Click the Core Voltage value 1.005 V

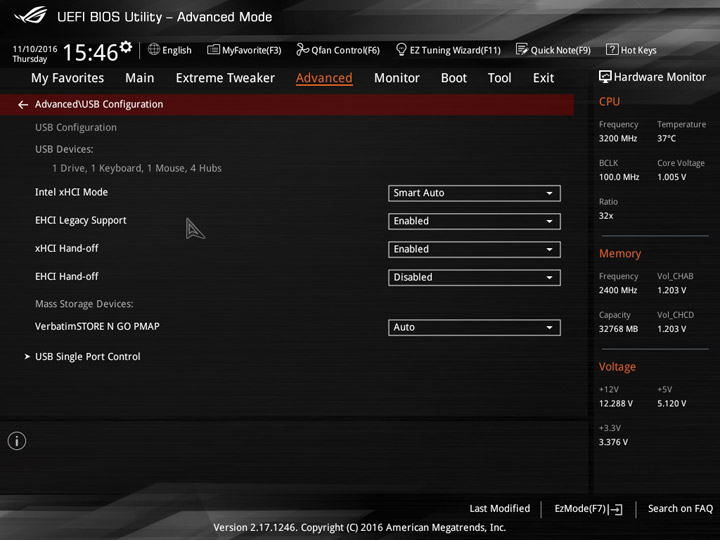tap(671, 177)
